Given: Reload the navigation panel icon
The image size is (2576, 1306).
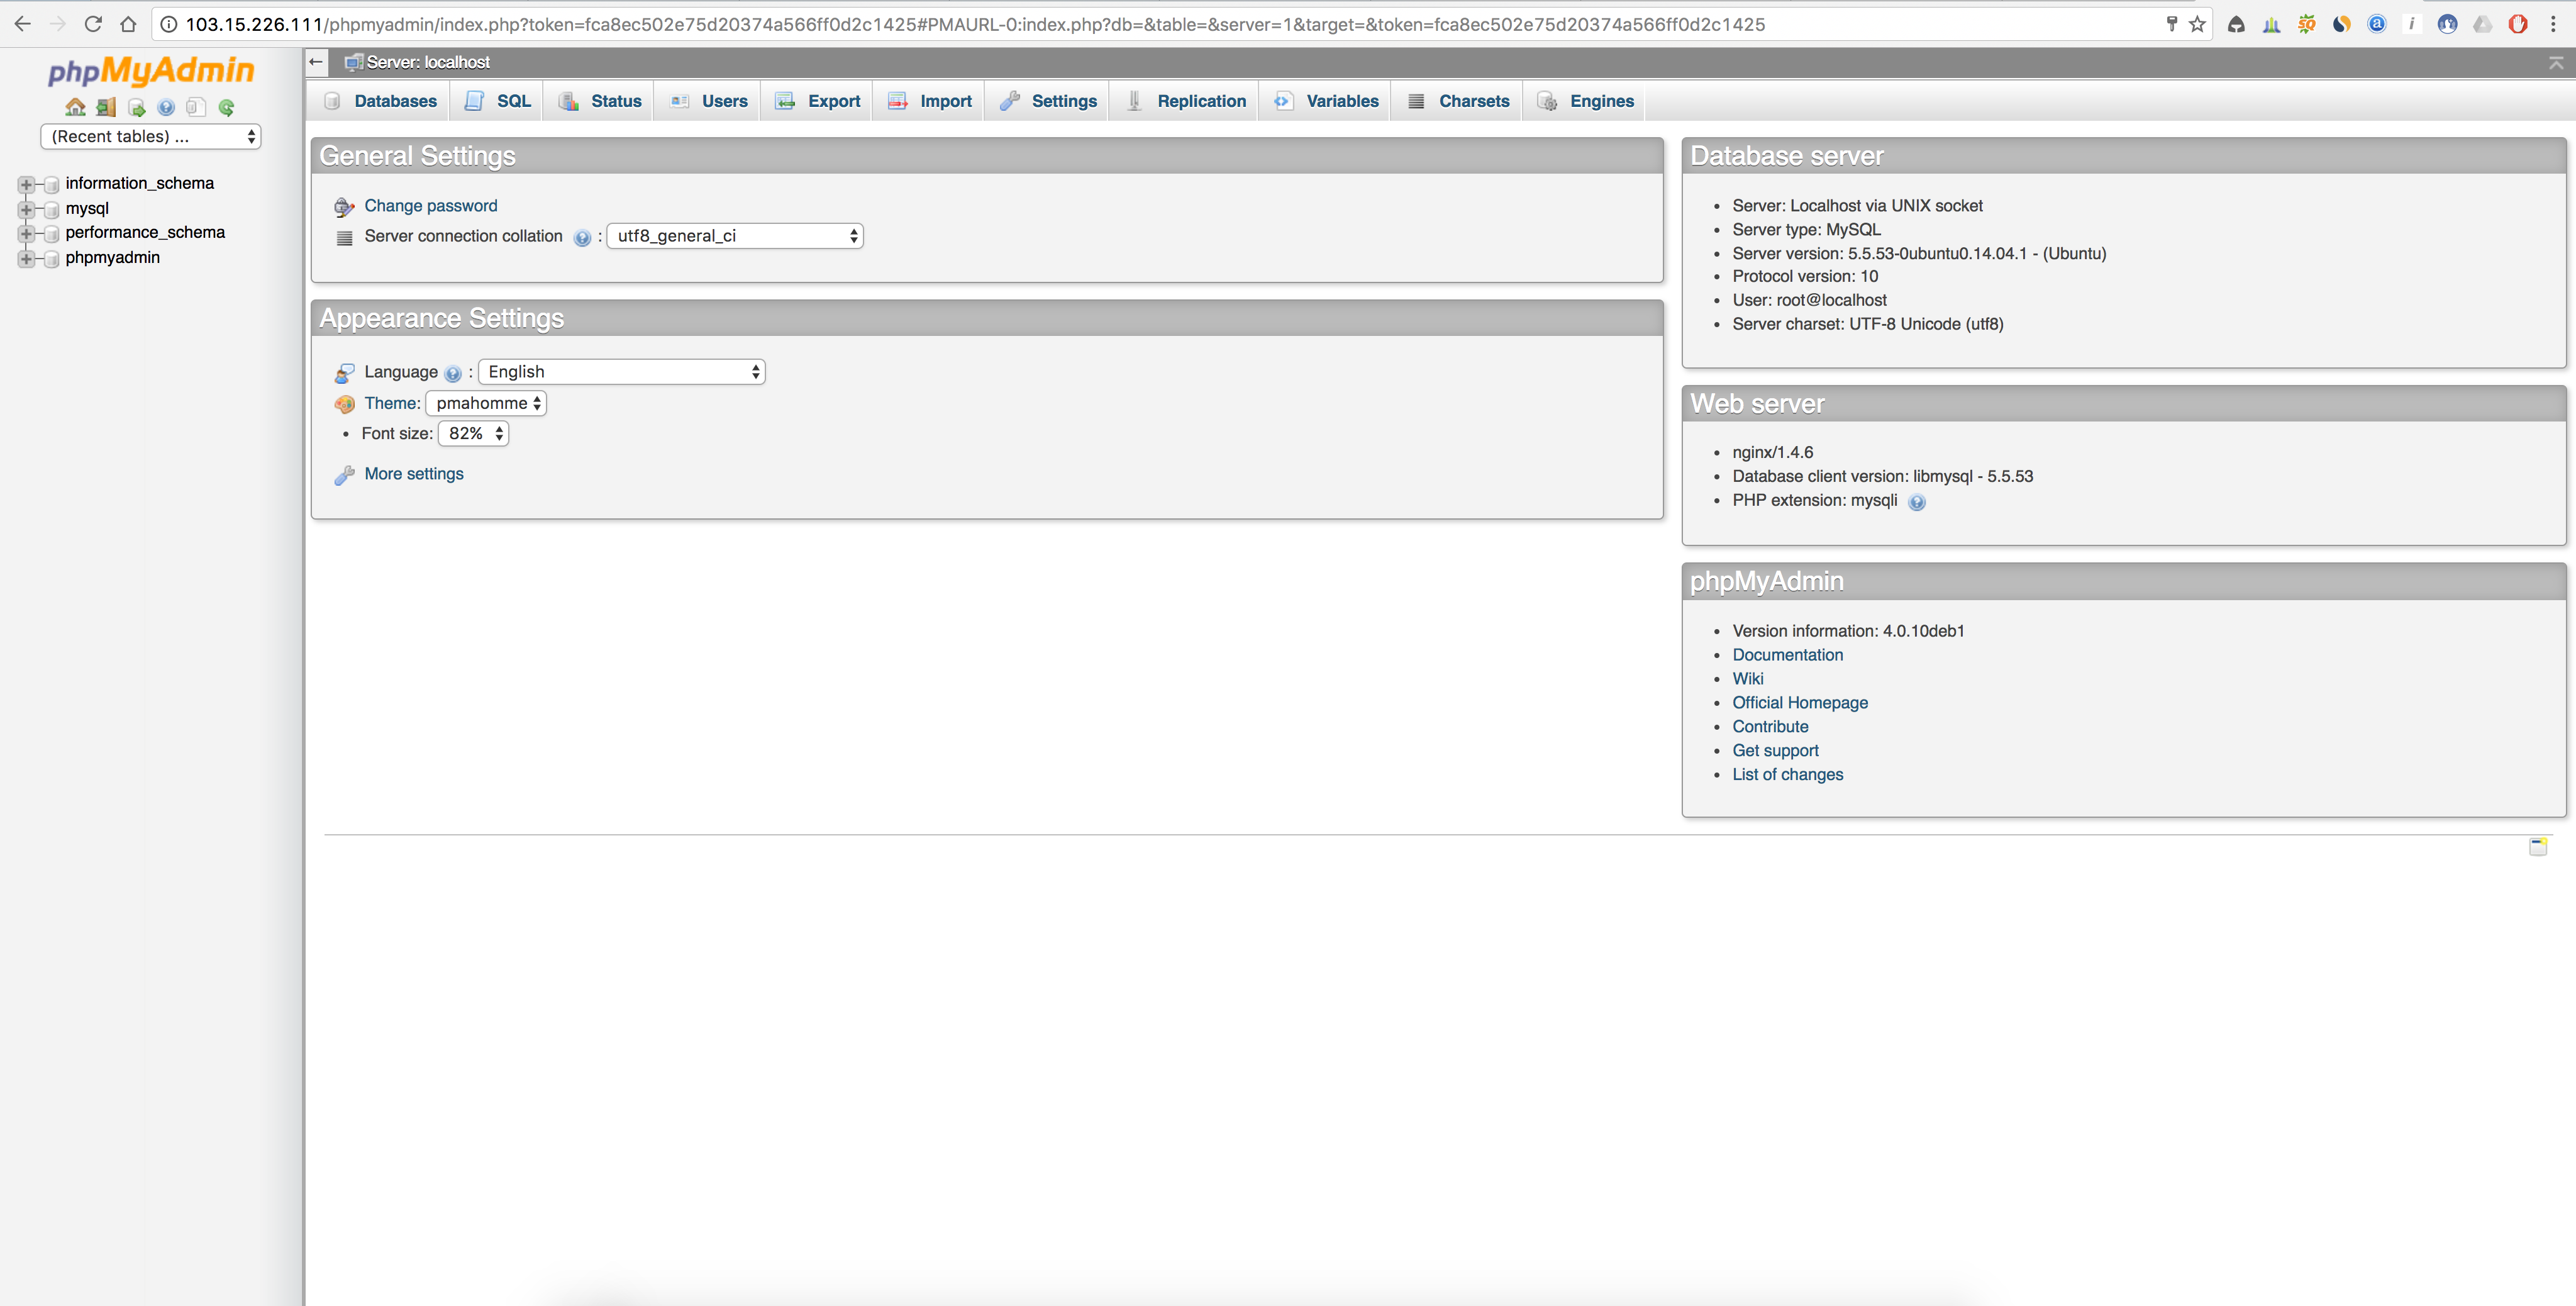Looking at the screenshot, I should click(x=227, y=107).
